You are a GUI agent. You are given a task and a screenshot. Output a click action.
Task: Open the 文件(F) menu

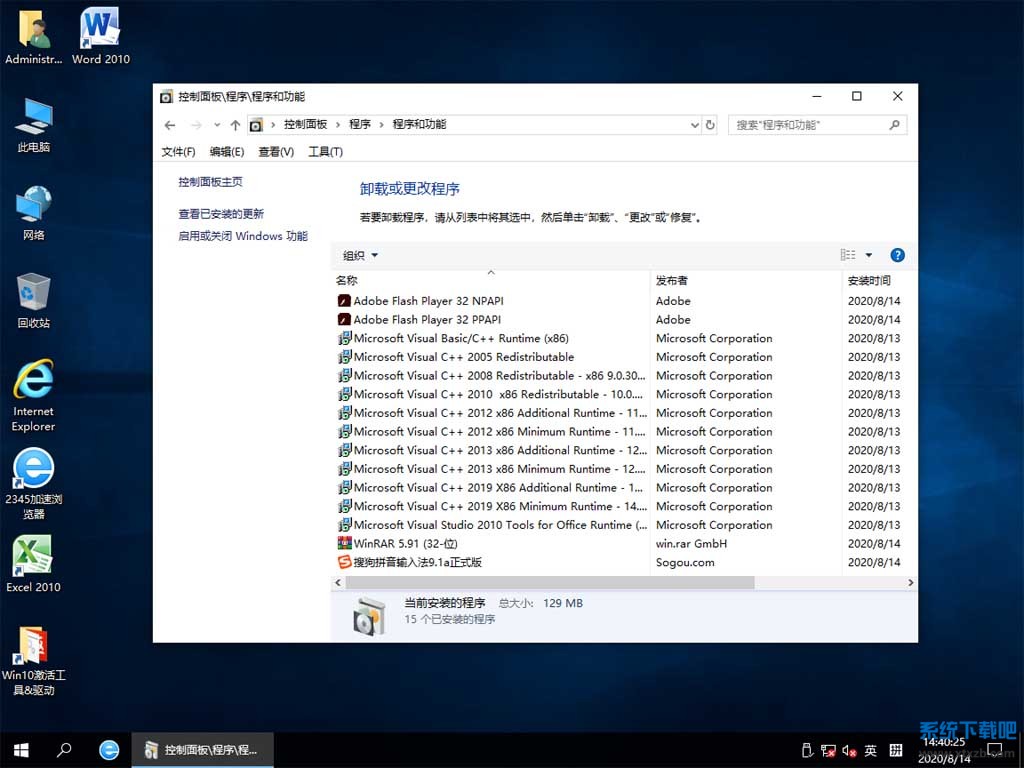pos(178,151)
